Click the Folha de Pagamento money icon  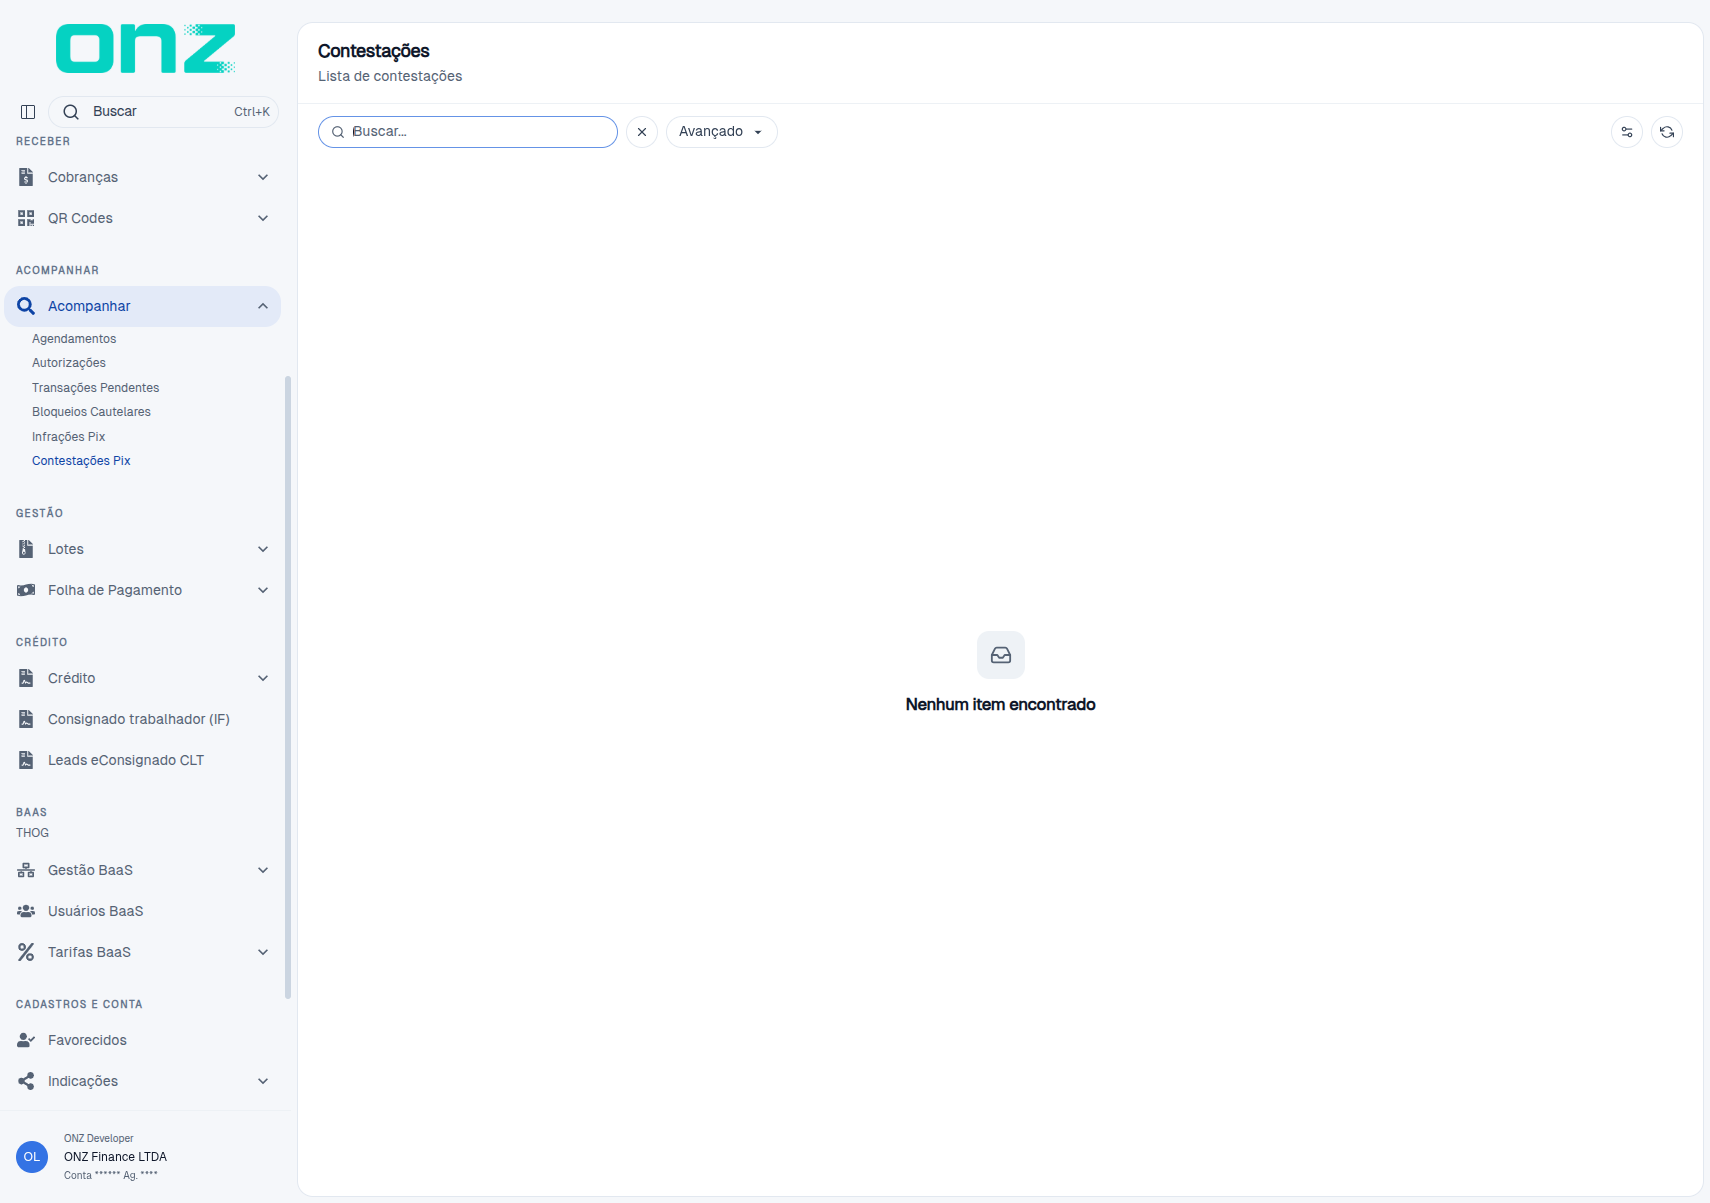(x=26, y=590)
